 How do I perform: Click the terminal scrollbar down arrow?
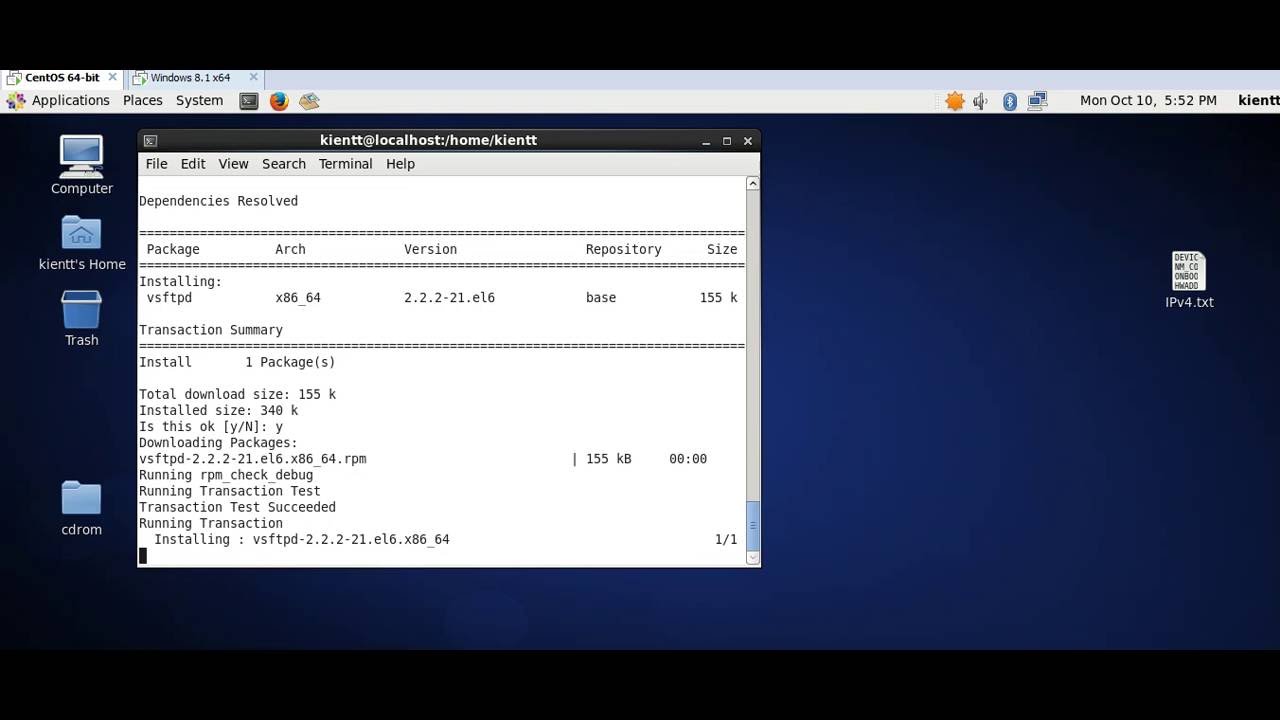[x=753, y=558]
